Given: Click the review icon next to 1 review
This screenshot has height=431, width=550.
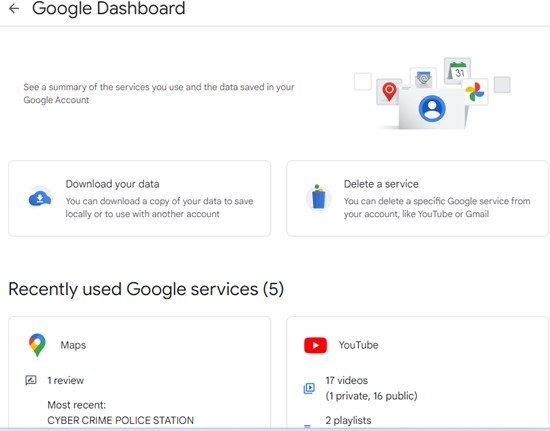Looking at the screenshot, I should [31, 380].
